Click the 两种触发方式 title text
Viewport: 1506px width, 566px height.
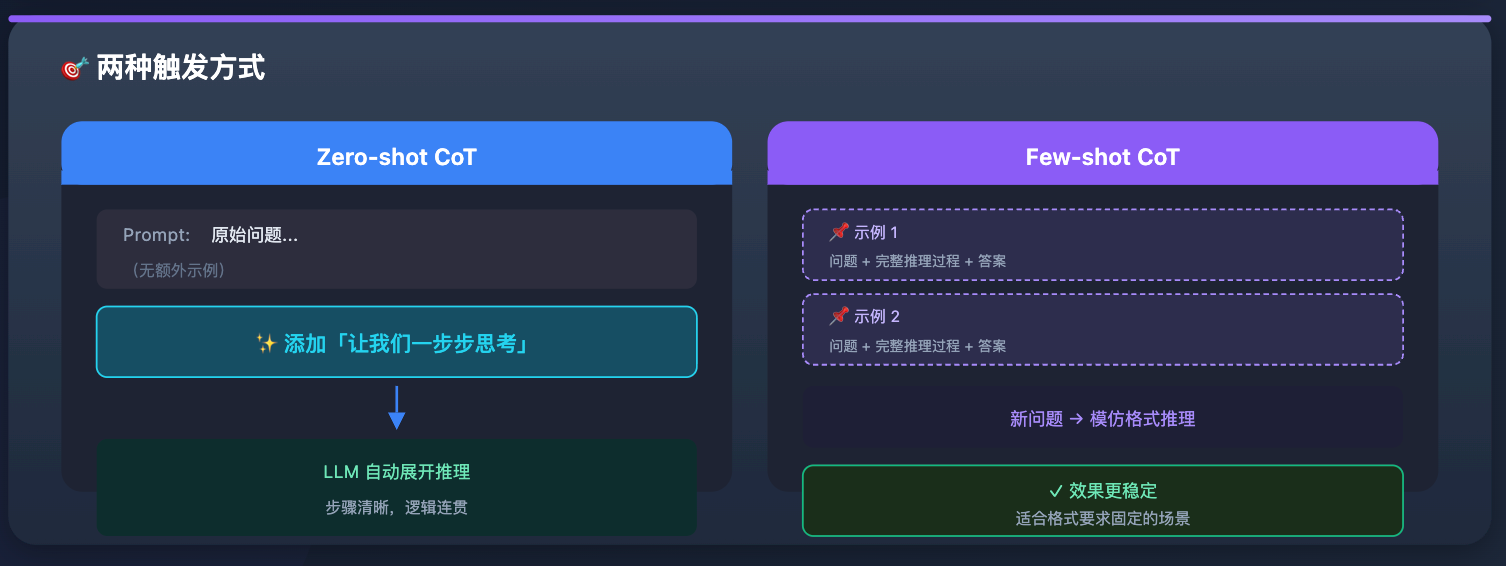[180, 69]
